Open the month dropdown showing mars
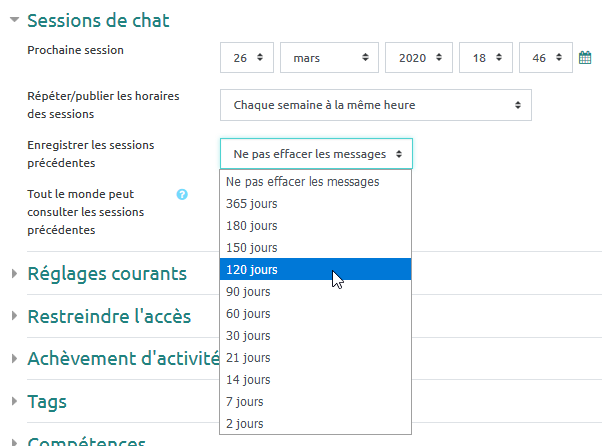This screenshot has width=602, height=446. 328,58
